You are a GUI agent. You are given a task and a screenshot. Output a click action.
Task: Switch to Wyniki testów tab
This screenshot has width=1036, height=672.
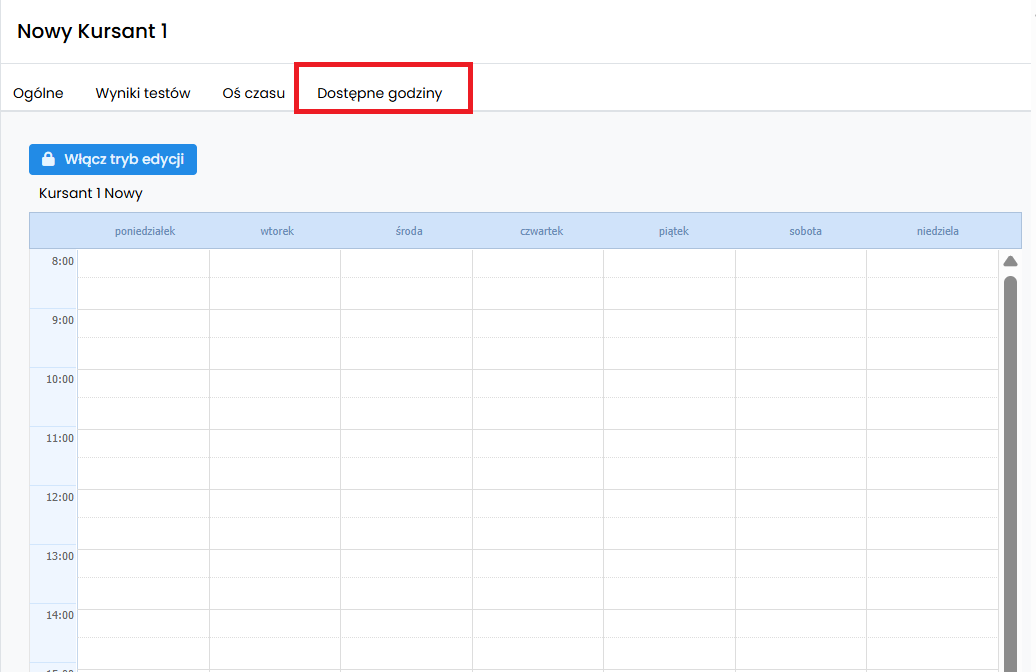(143, 93)
